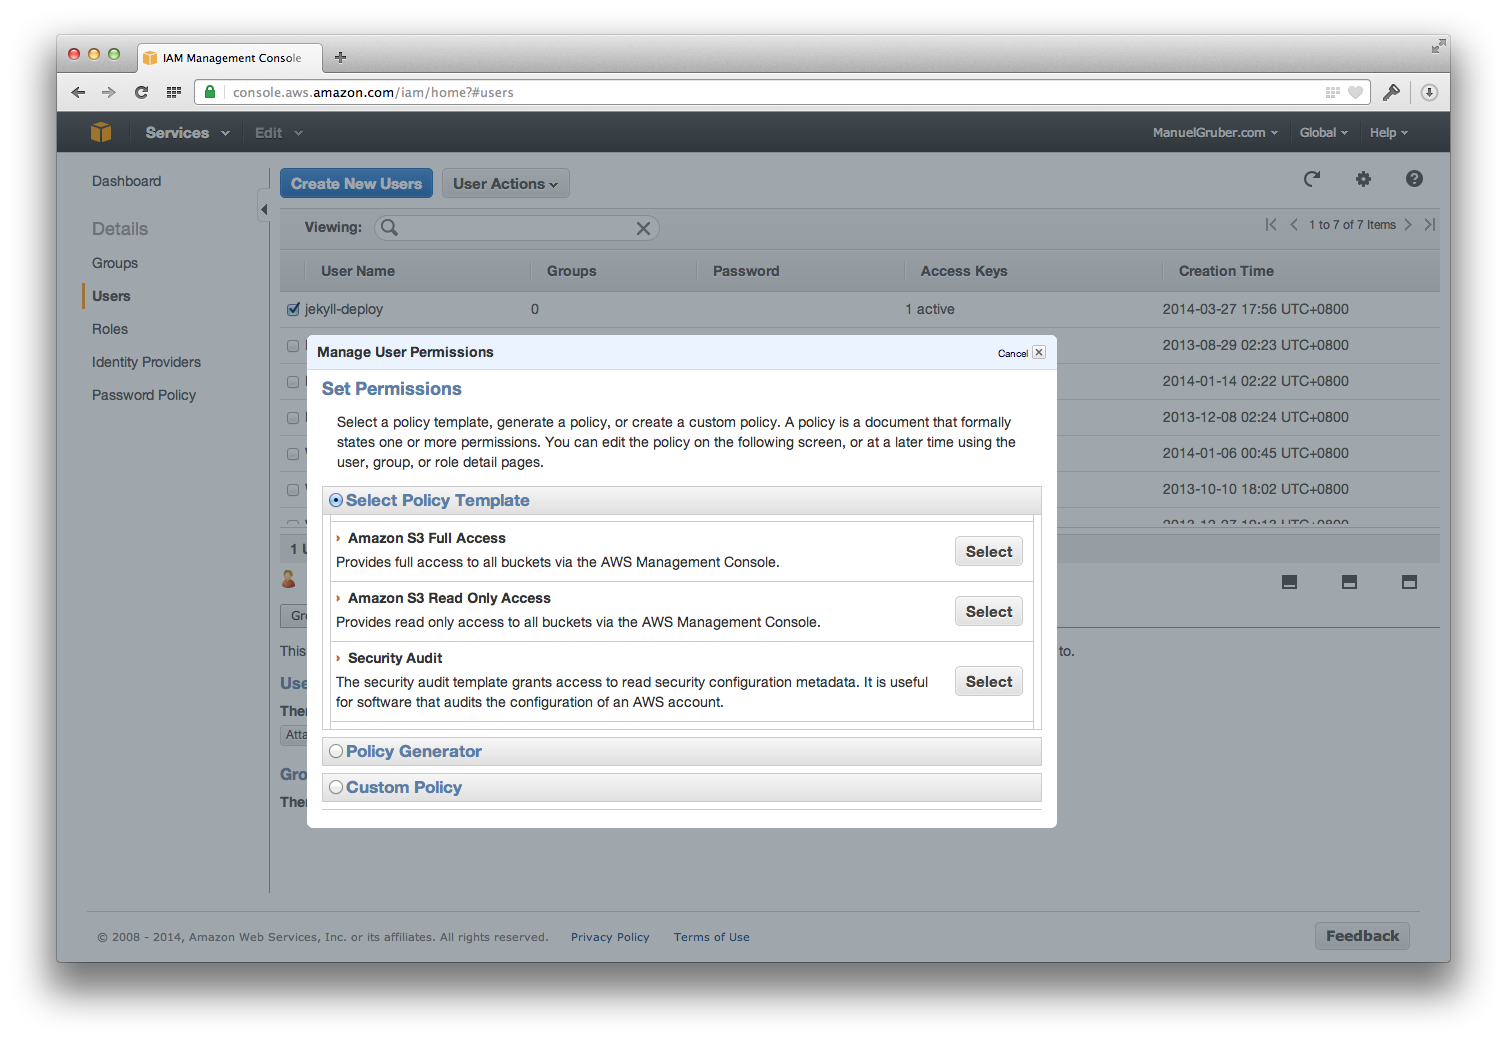The image size is (1507, 1041).
Task: Toggle fullscreen arrows in the window corner
Action: [1438, 46]
